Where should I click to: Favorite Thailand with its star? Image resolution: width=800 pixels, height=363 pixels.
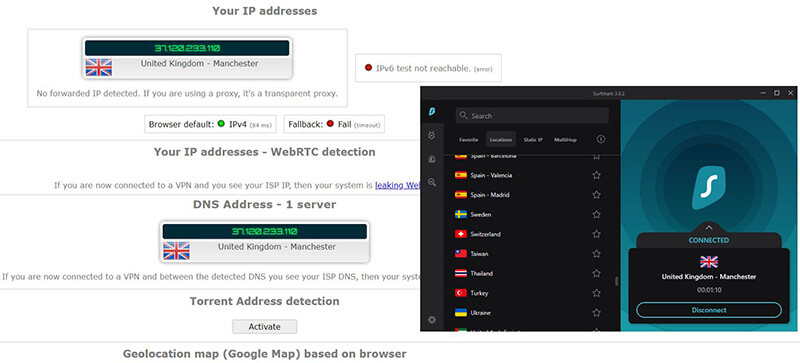[x=596, y=273]
